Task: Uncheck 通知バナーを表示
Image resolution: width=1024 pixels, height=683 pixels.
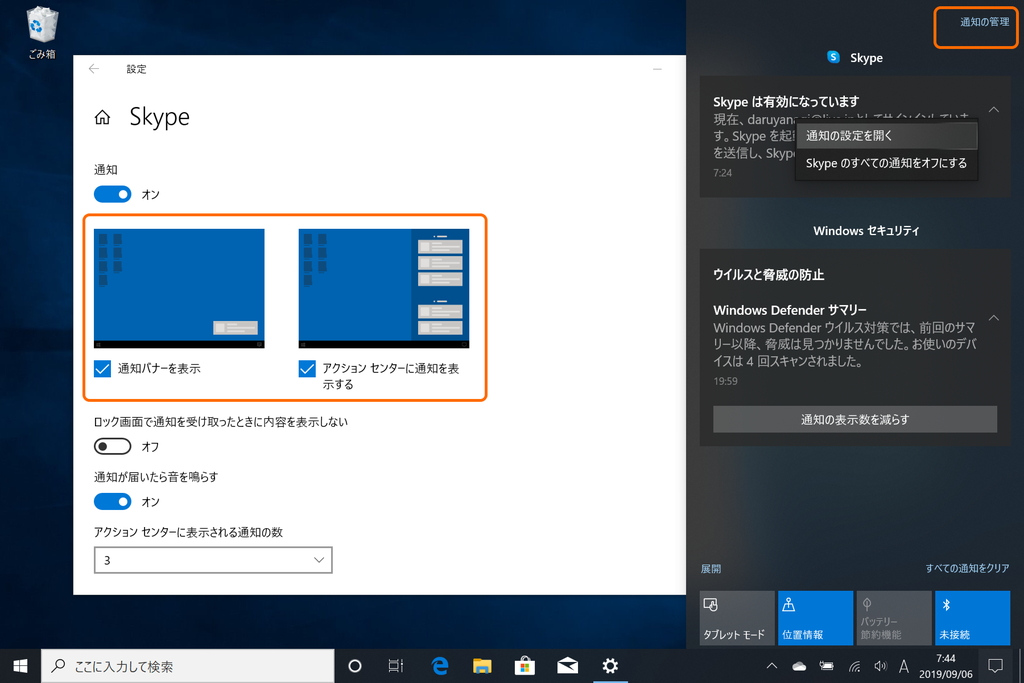Action: click(101, 368)
